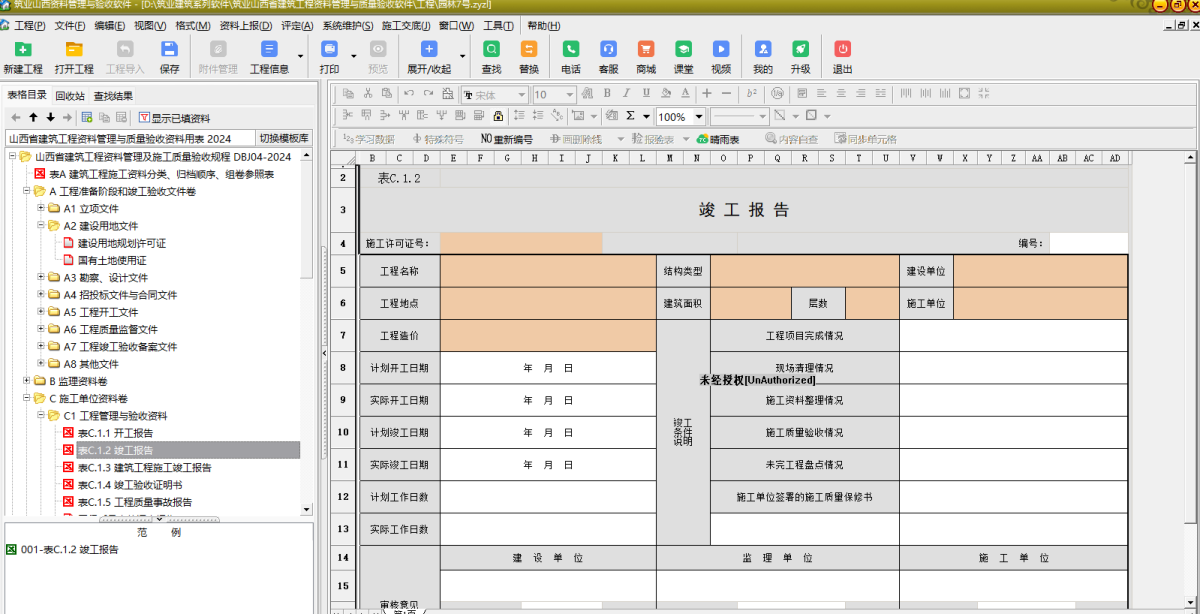Viewport: 1200px width, 614px height.
Task: Switch to the 回收站 tab
Action: tap(69, 96)
